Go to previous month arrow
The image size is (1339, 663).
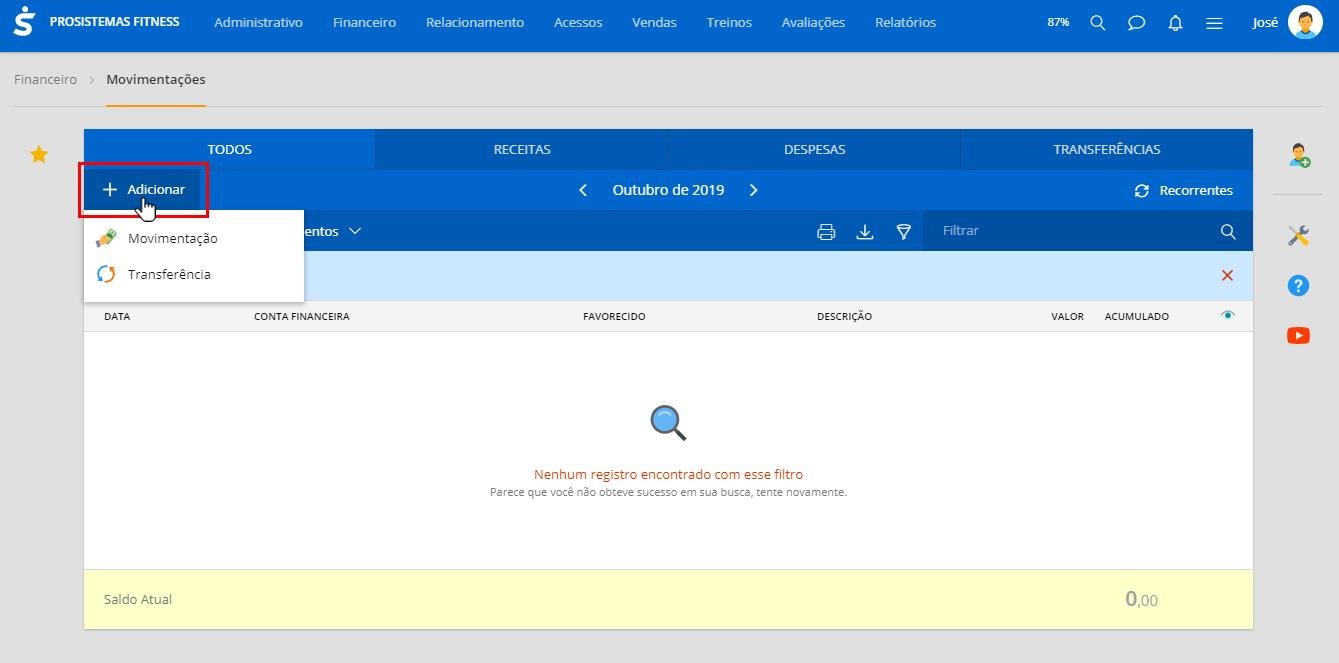[x=583, y=190]
